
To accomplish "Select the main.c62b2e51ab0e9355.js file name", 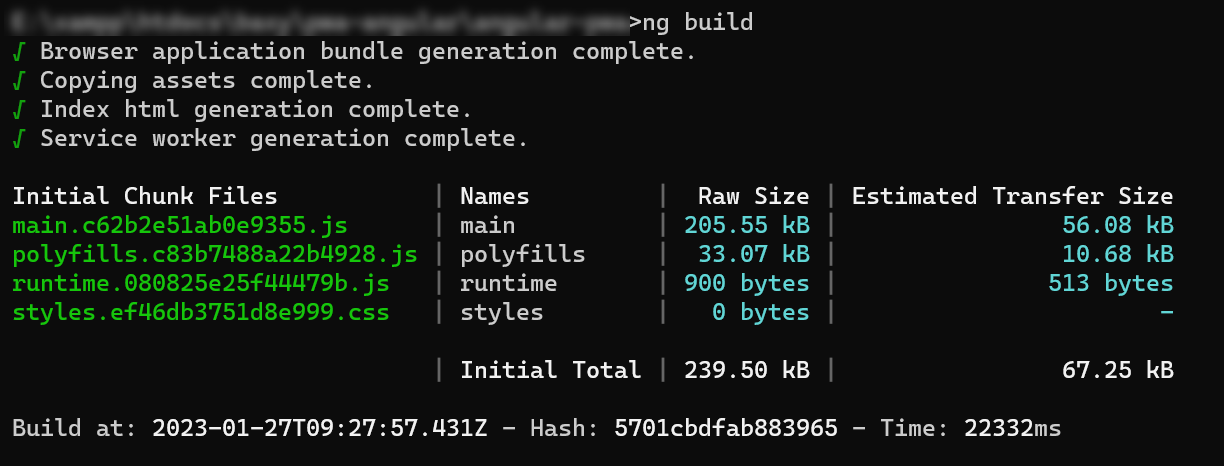I will (x=180, y=226).
